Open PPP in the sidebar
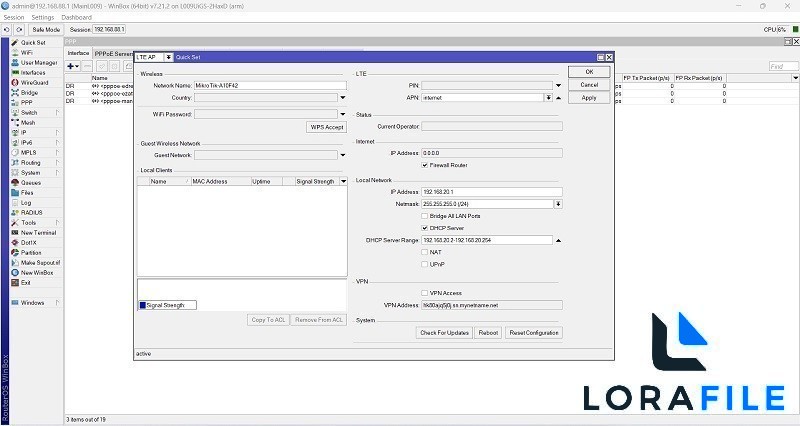The image size is (800, 426). point(27,103)
